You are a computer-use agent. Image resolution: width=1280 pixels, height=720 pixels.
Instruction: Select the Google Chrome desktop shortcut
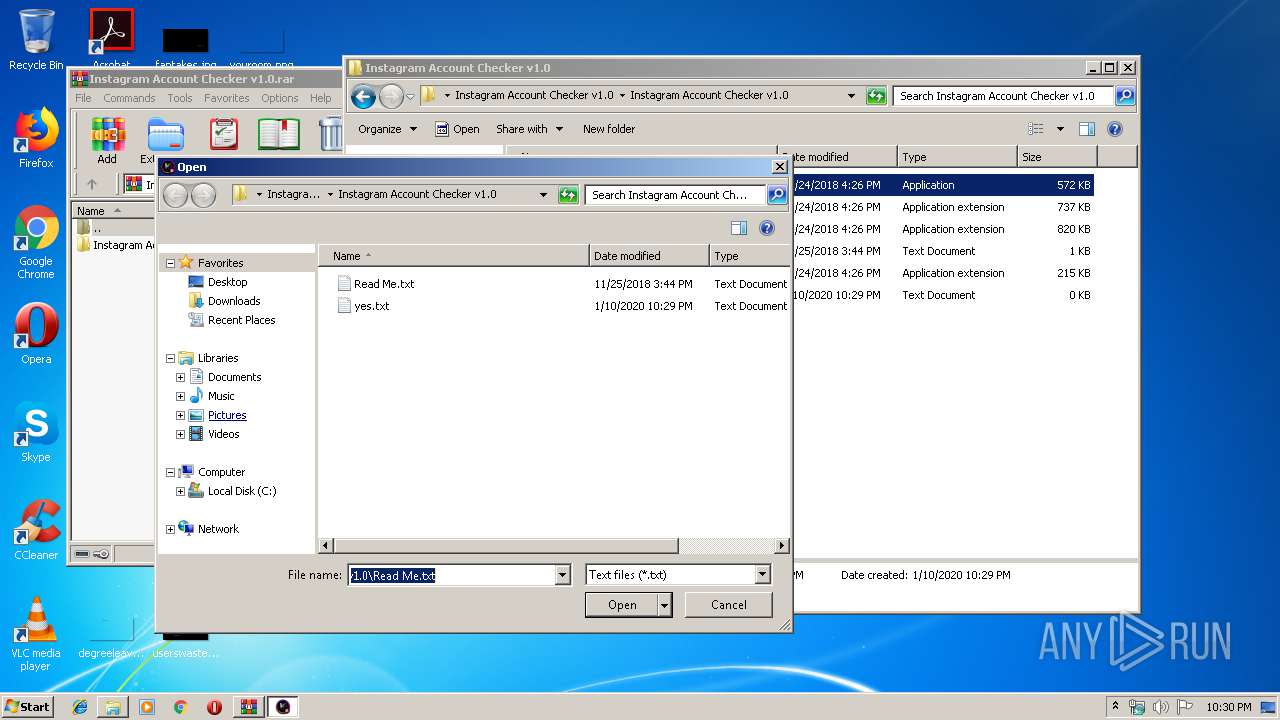36,243
